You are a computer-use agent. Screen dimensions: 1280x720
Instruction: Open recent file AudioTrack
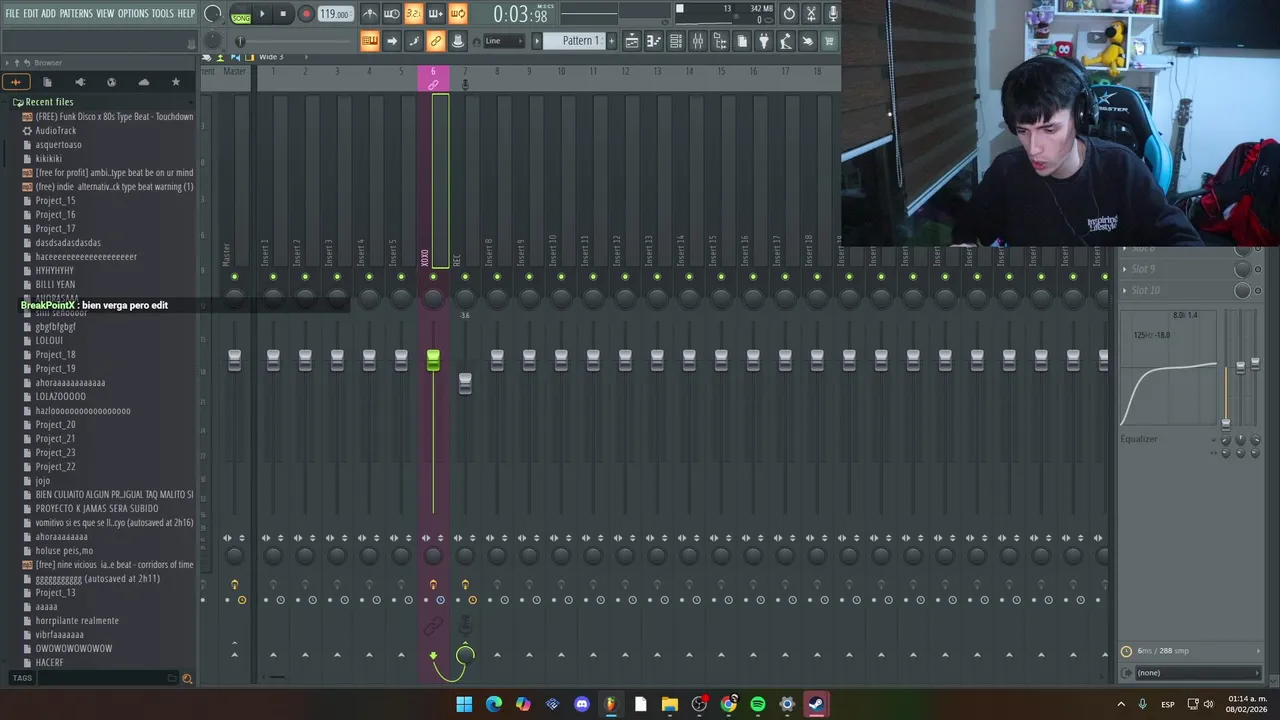point(55,131)
